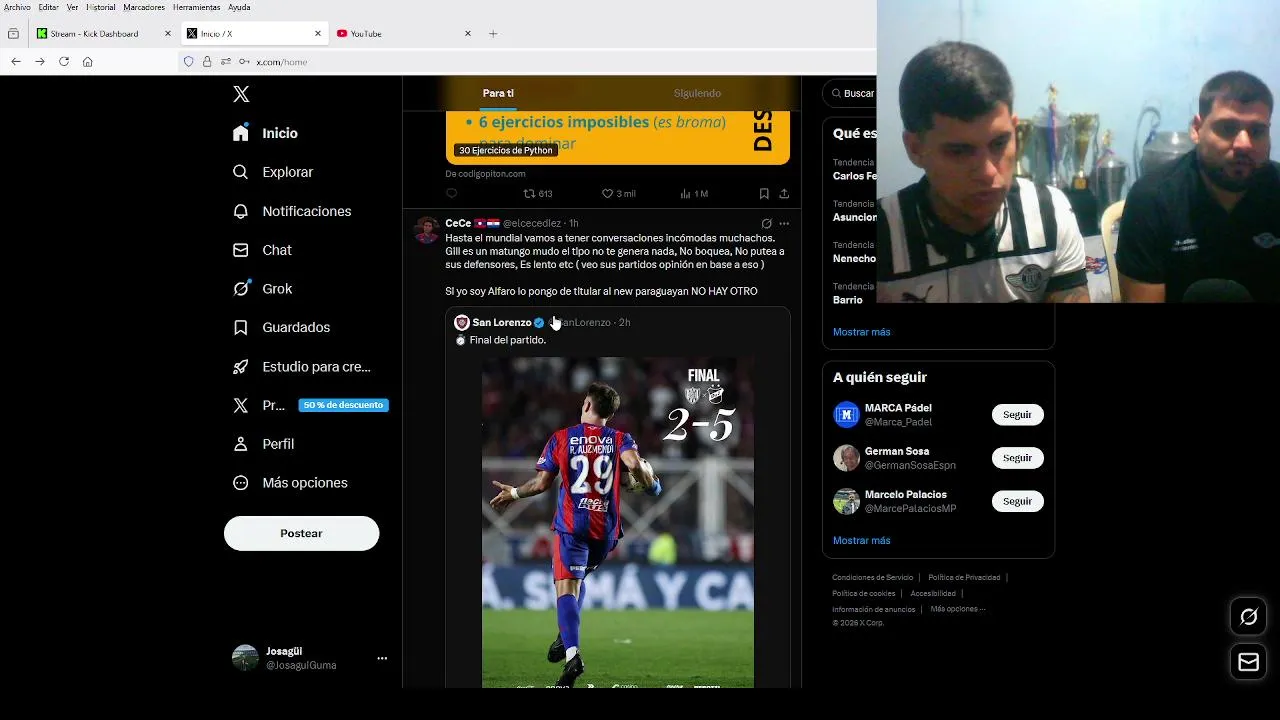1280x720 pixels.
Task: Open the Herramientas menu
Action: pos(196,7)
